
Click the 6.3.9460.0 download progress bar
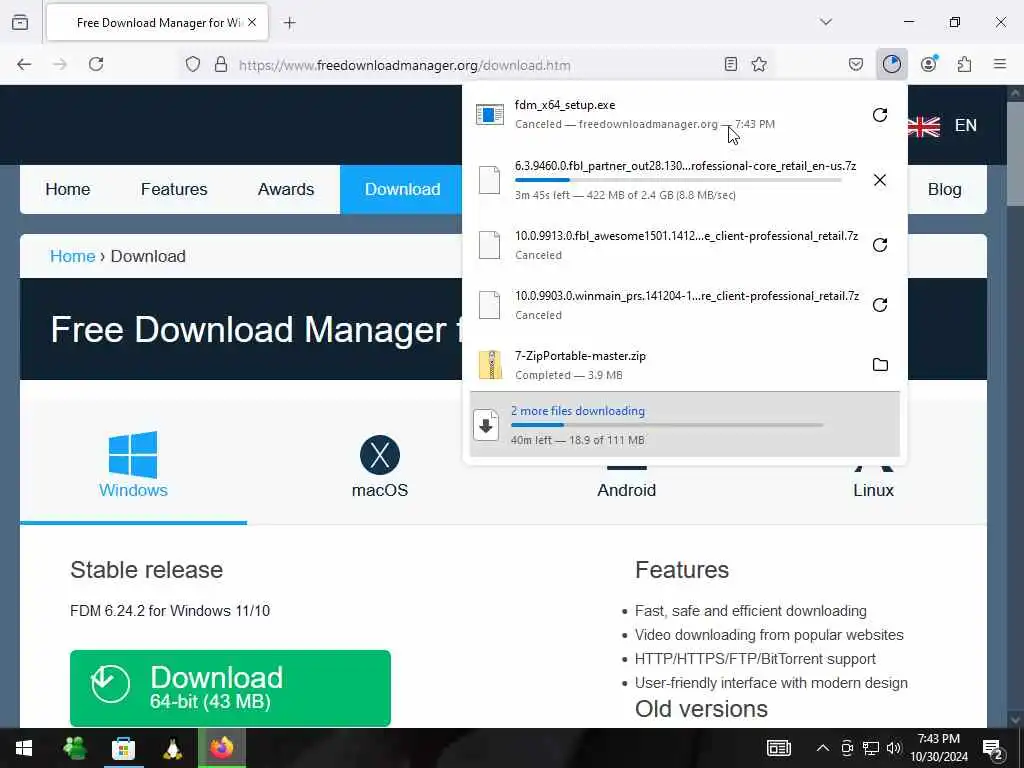click(678, 180)
